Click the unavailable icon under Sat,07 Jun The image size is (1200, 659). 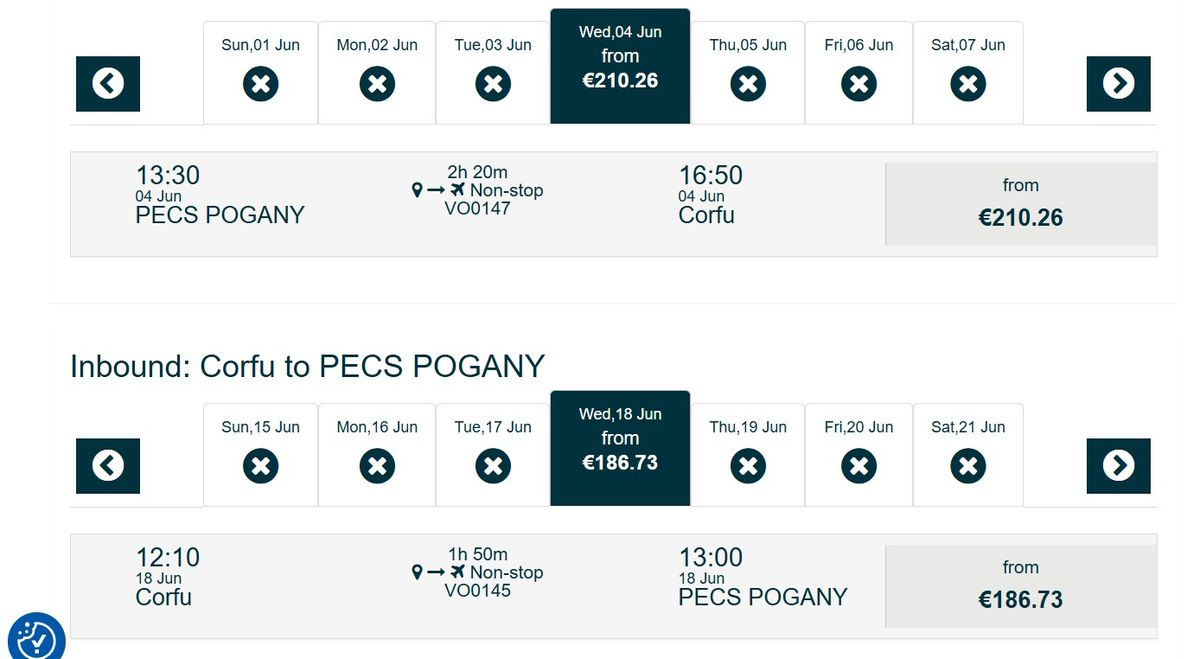pyautogui.click(x=967, y=84)
